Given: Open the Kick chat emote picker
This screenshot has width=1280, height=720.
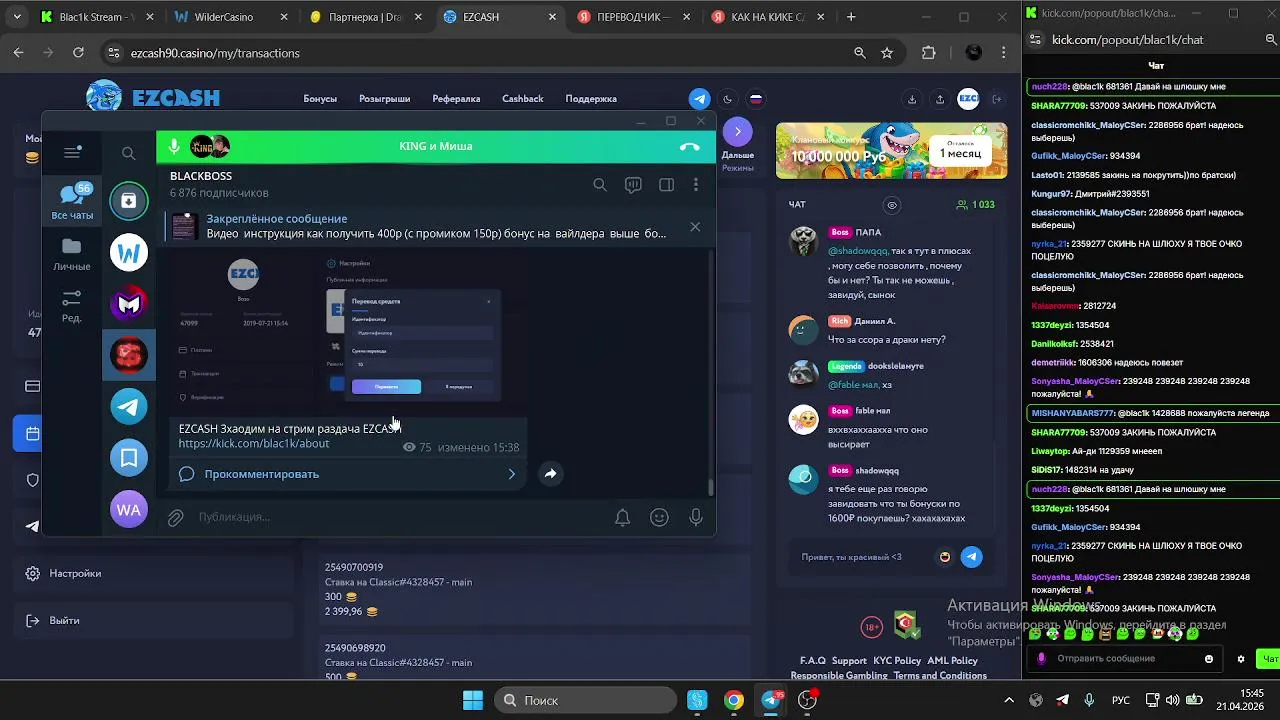Looking at the screenshot, I should [x=1209, y=659].
